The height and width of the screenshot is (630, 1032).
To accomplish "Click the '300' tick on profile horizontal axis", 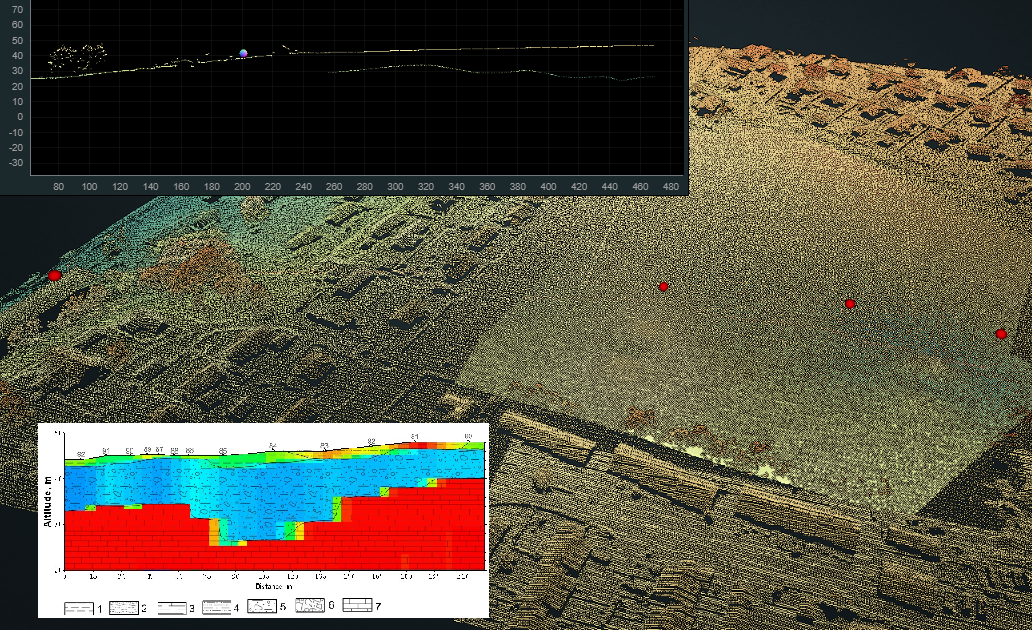I will click(395, 186).
